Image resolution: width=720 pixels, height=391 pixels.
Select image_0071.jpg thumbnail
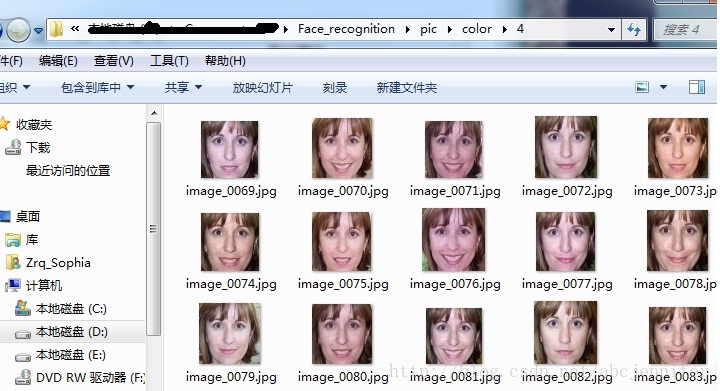coord(454,149)
